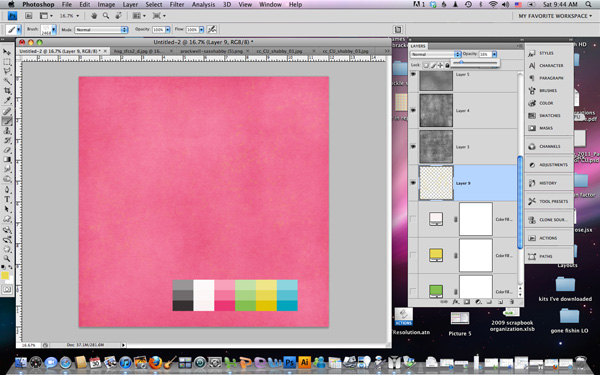Viewport: 600px width, 375px height.
Task: Open the Actions panel
Action: tap(549, 238)
